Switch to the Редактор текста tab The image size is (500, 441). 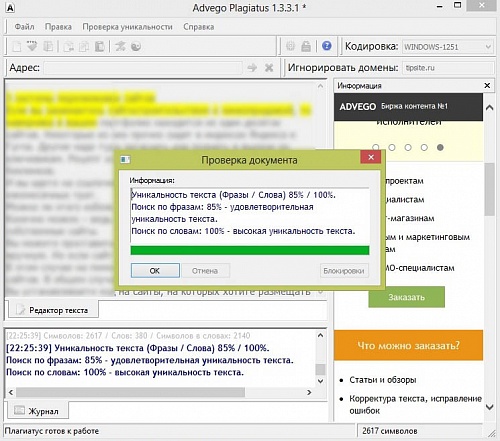pos(53,310)
